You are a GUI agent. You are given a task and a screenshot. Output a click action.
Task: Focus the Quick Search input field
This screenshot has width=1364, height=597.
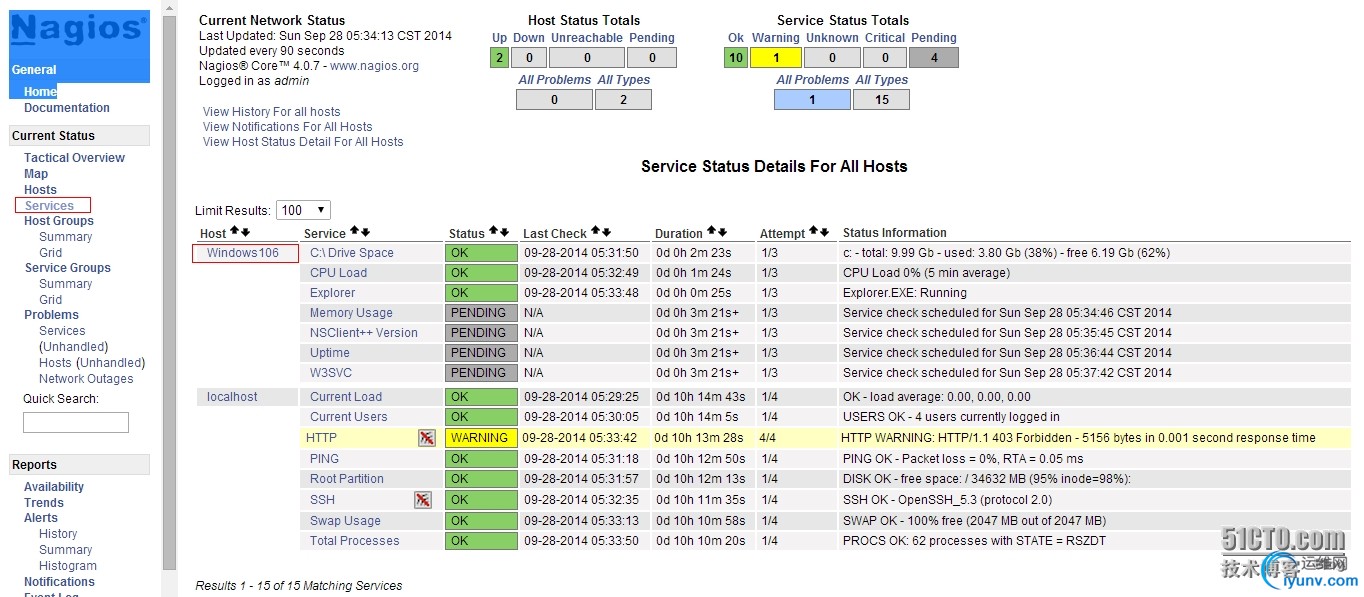[76, 422]
